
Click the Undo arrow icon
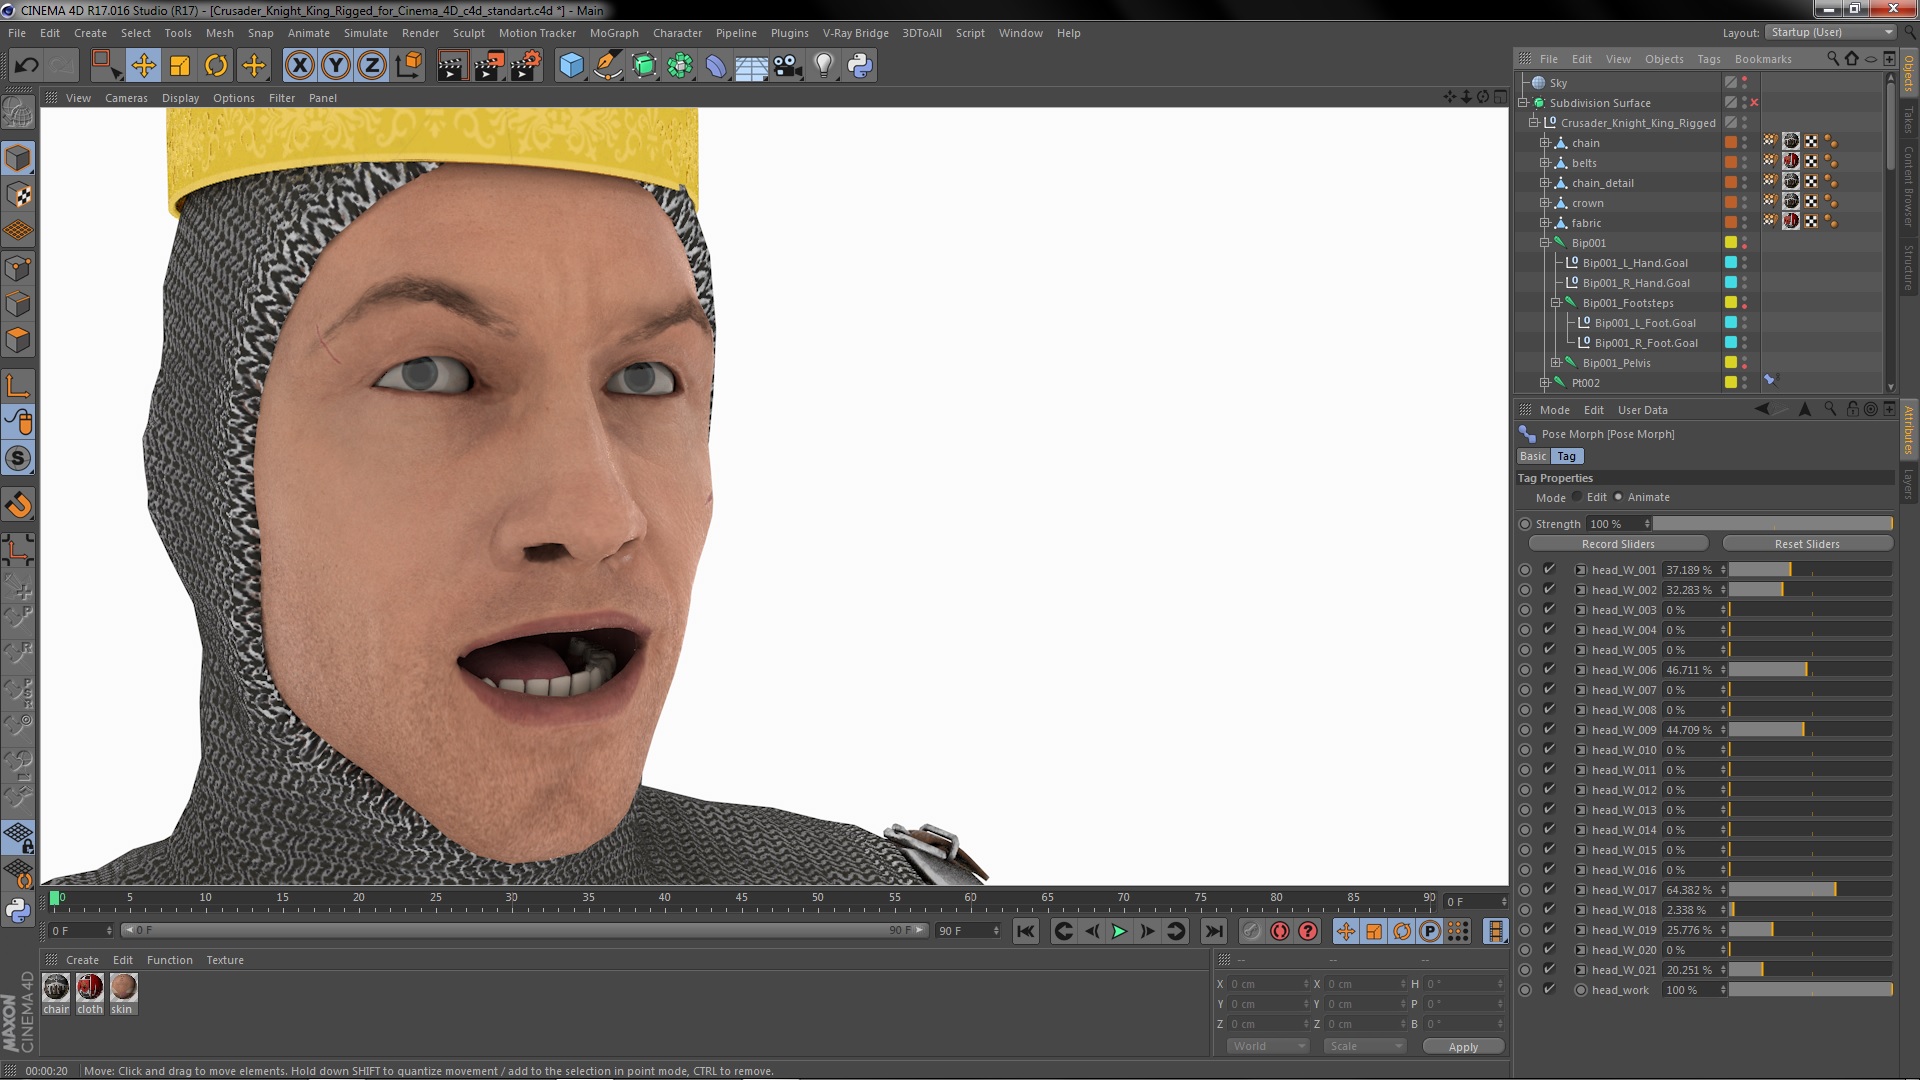26,66
